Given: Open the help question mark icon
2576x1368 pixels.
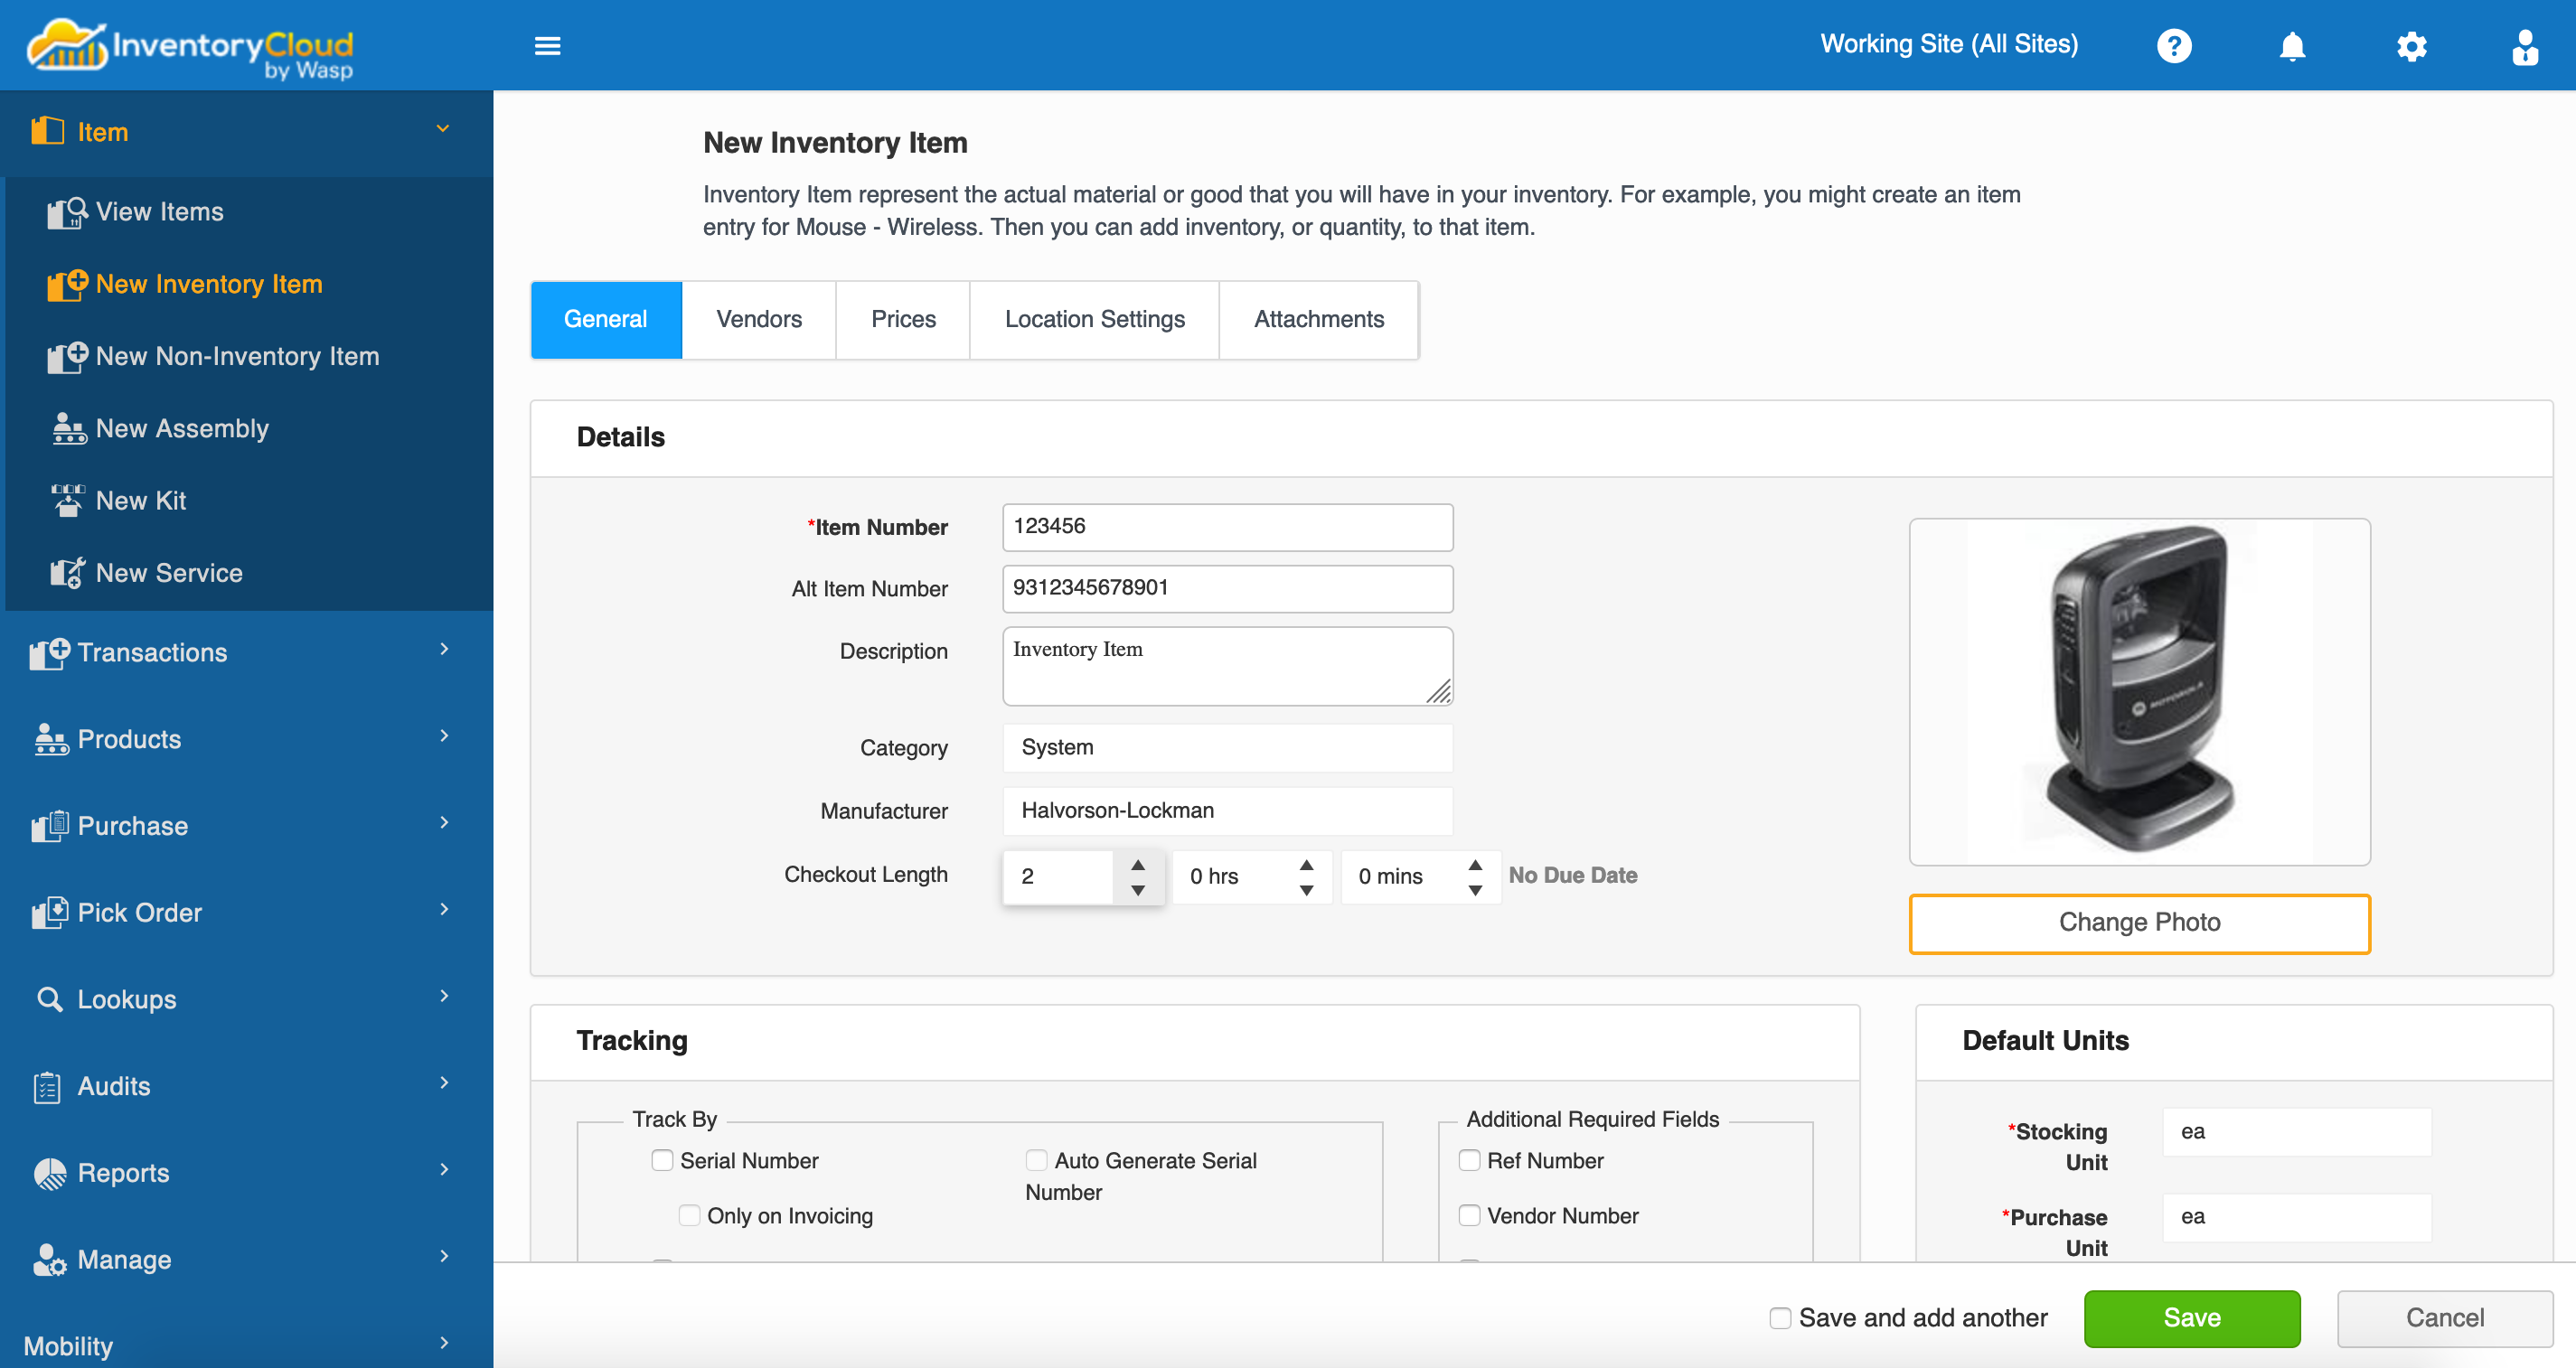Looking at the screenshot, I should coord(2174,46).
